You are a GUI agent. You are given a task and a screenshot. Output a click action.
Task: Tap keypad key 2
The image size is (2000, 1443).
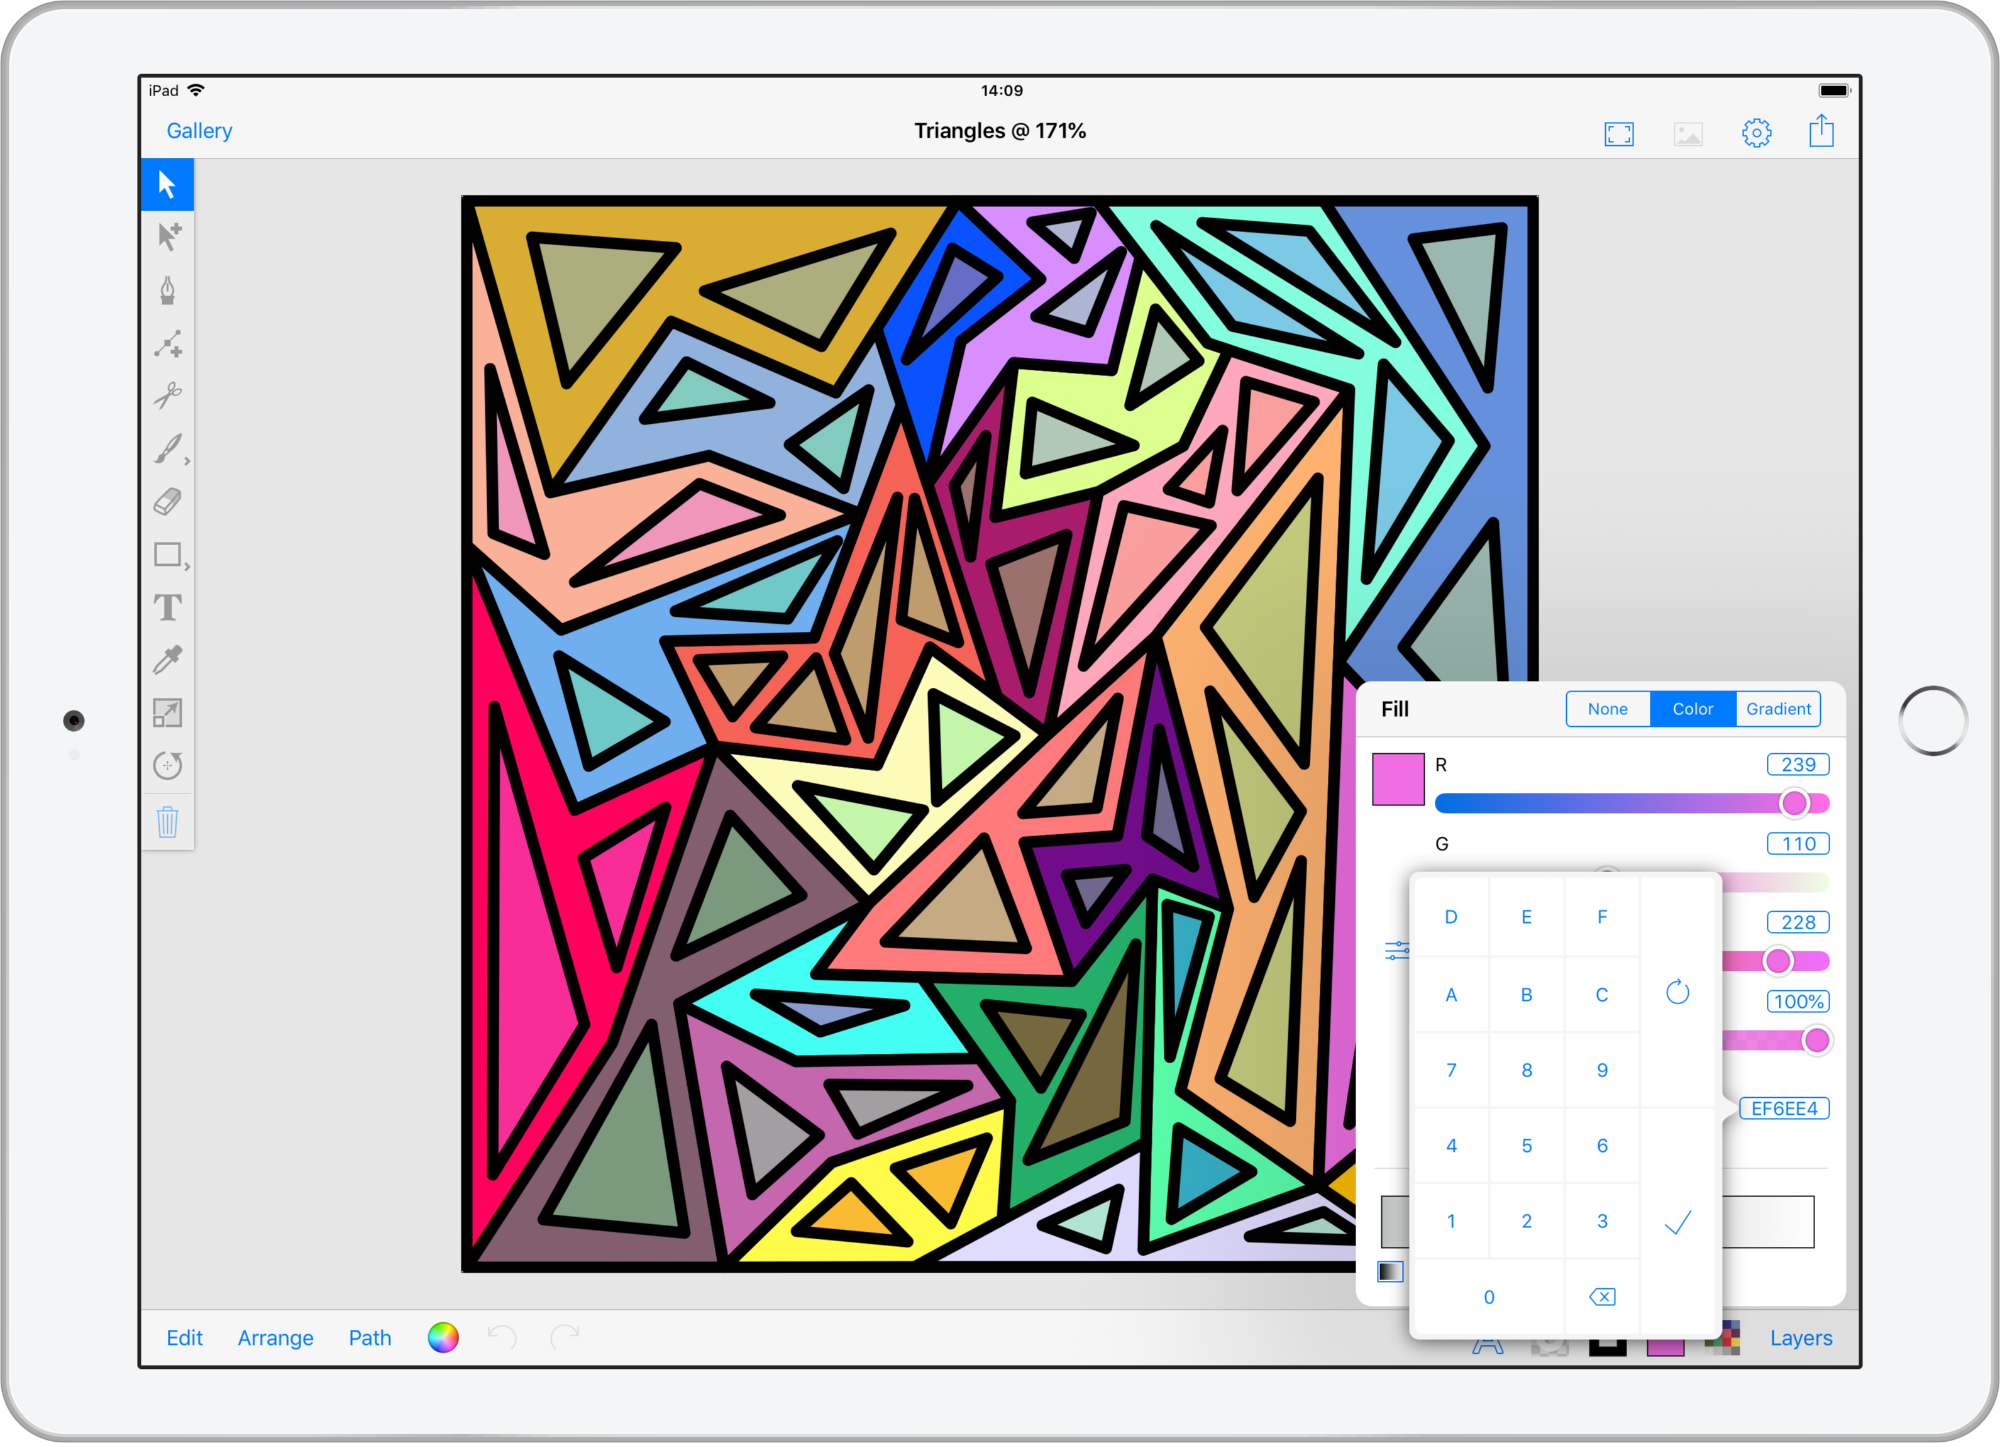[x=1527, y=1221]
